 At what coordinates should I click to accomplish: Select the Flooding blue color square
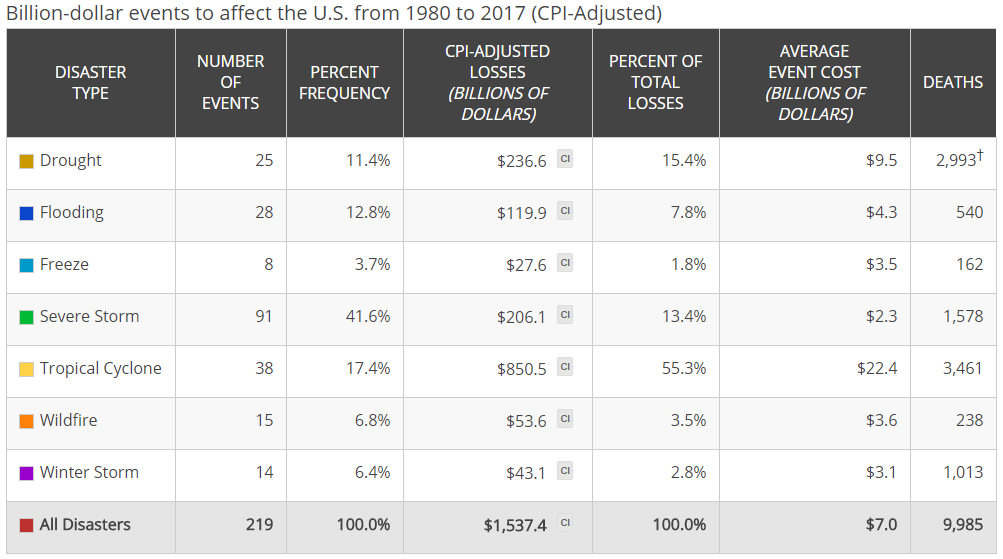tap(27, 213)
